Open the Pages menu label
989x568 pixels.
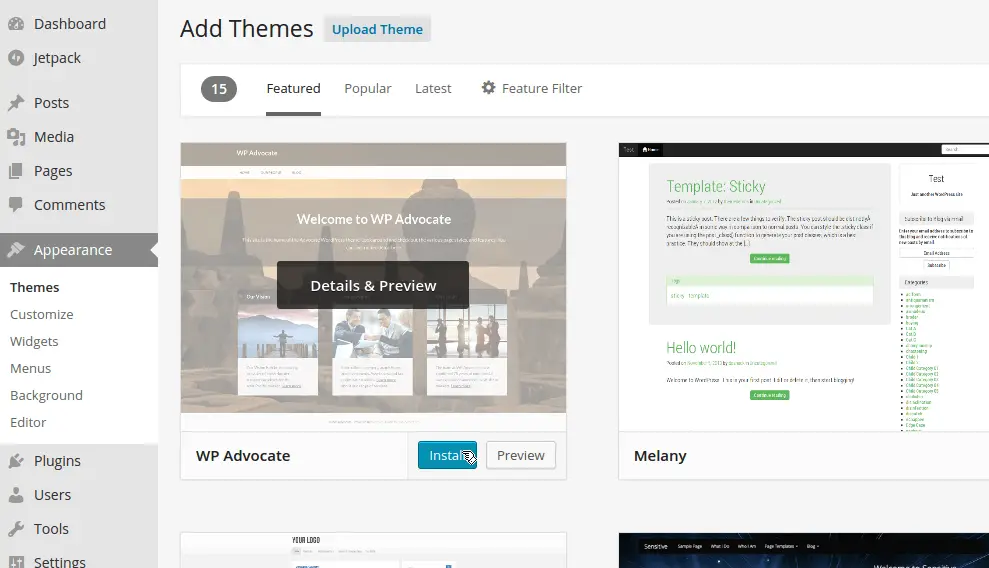coord(53,171)
